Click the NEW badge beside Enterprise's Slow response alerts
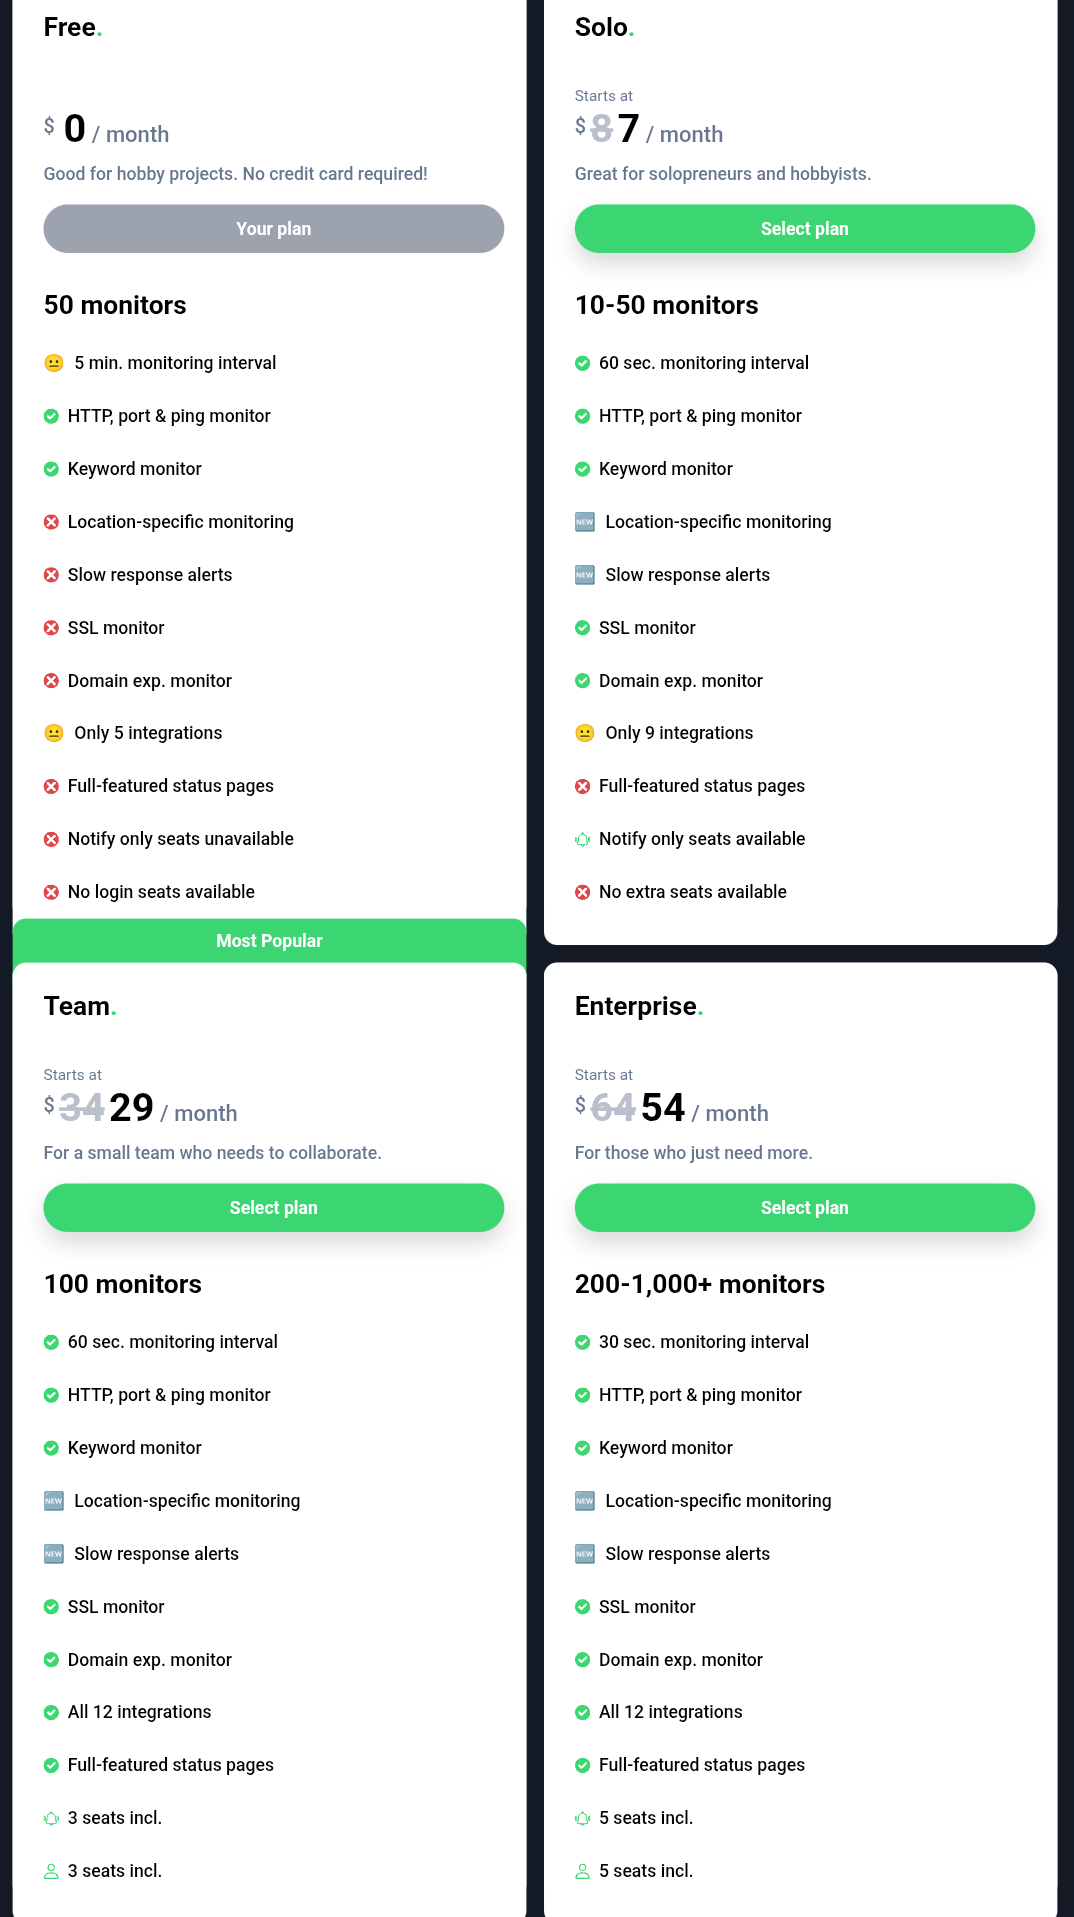 [x=585, y=1554]
